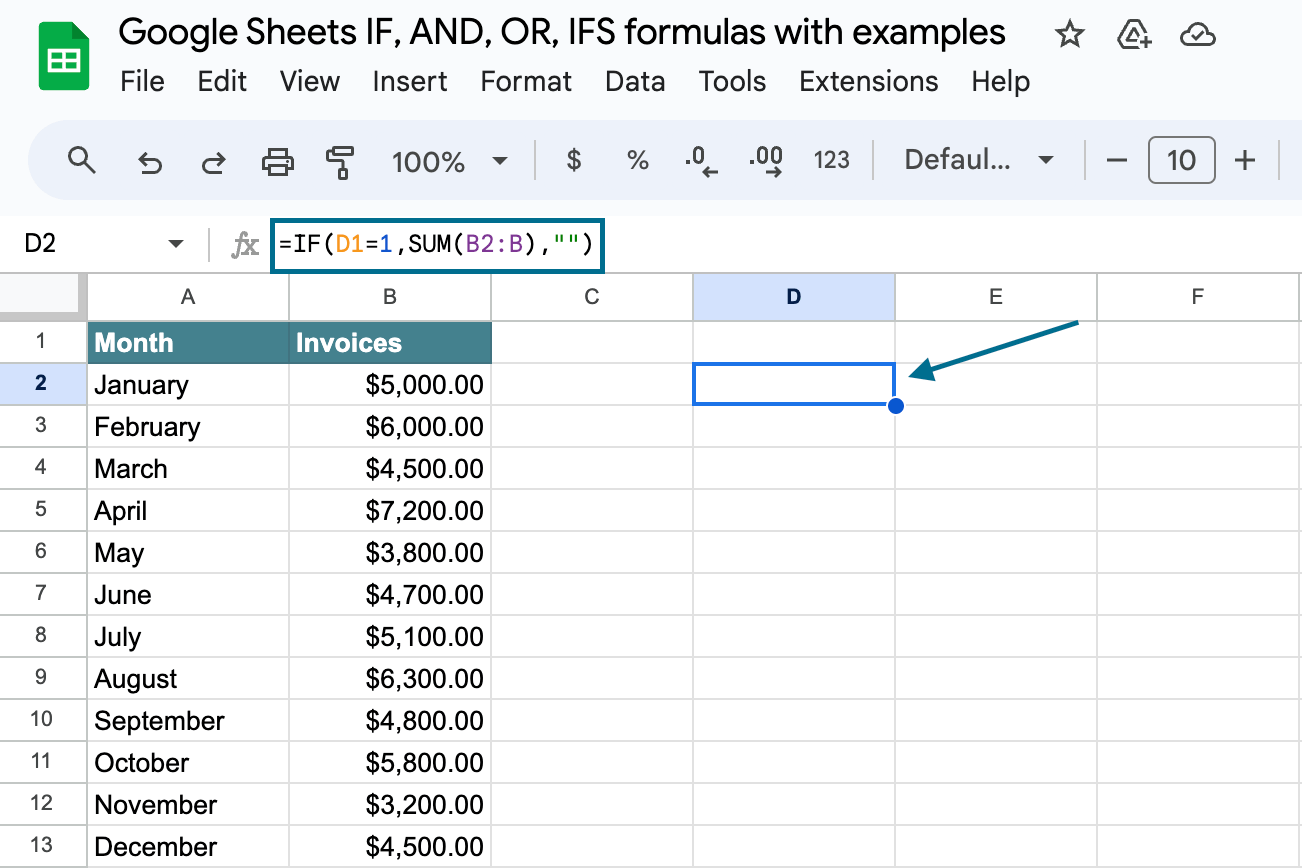Screen dimensions: 1302x868
Task: Apply percent format to cell
Action: (x=637, y=160)
